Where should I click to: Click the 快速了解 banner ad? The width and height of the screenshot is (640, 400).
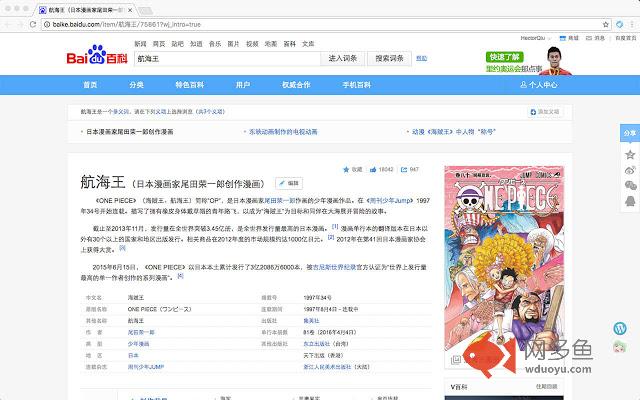coord(504,57)
